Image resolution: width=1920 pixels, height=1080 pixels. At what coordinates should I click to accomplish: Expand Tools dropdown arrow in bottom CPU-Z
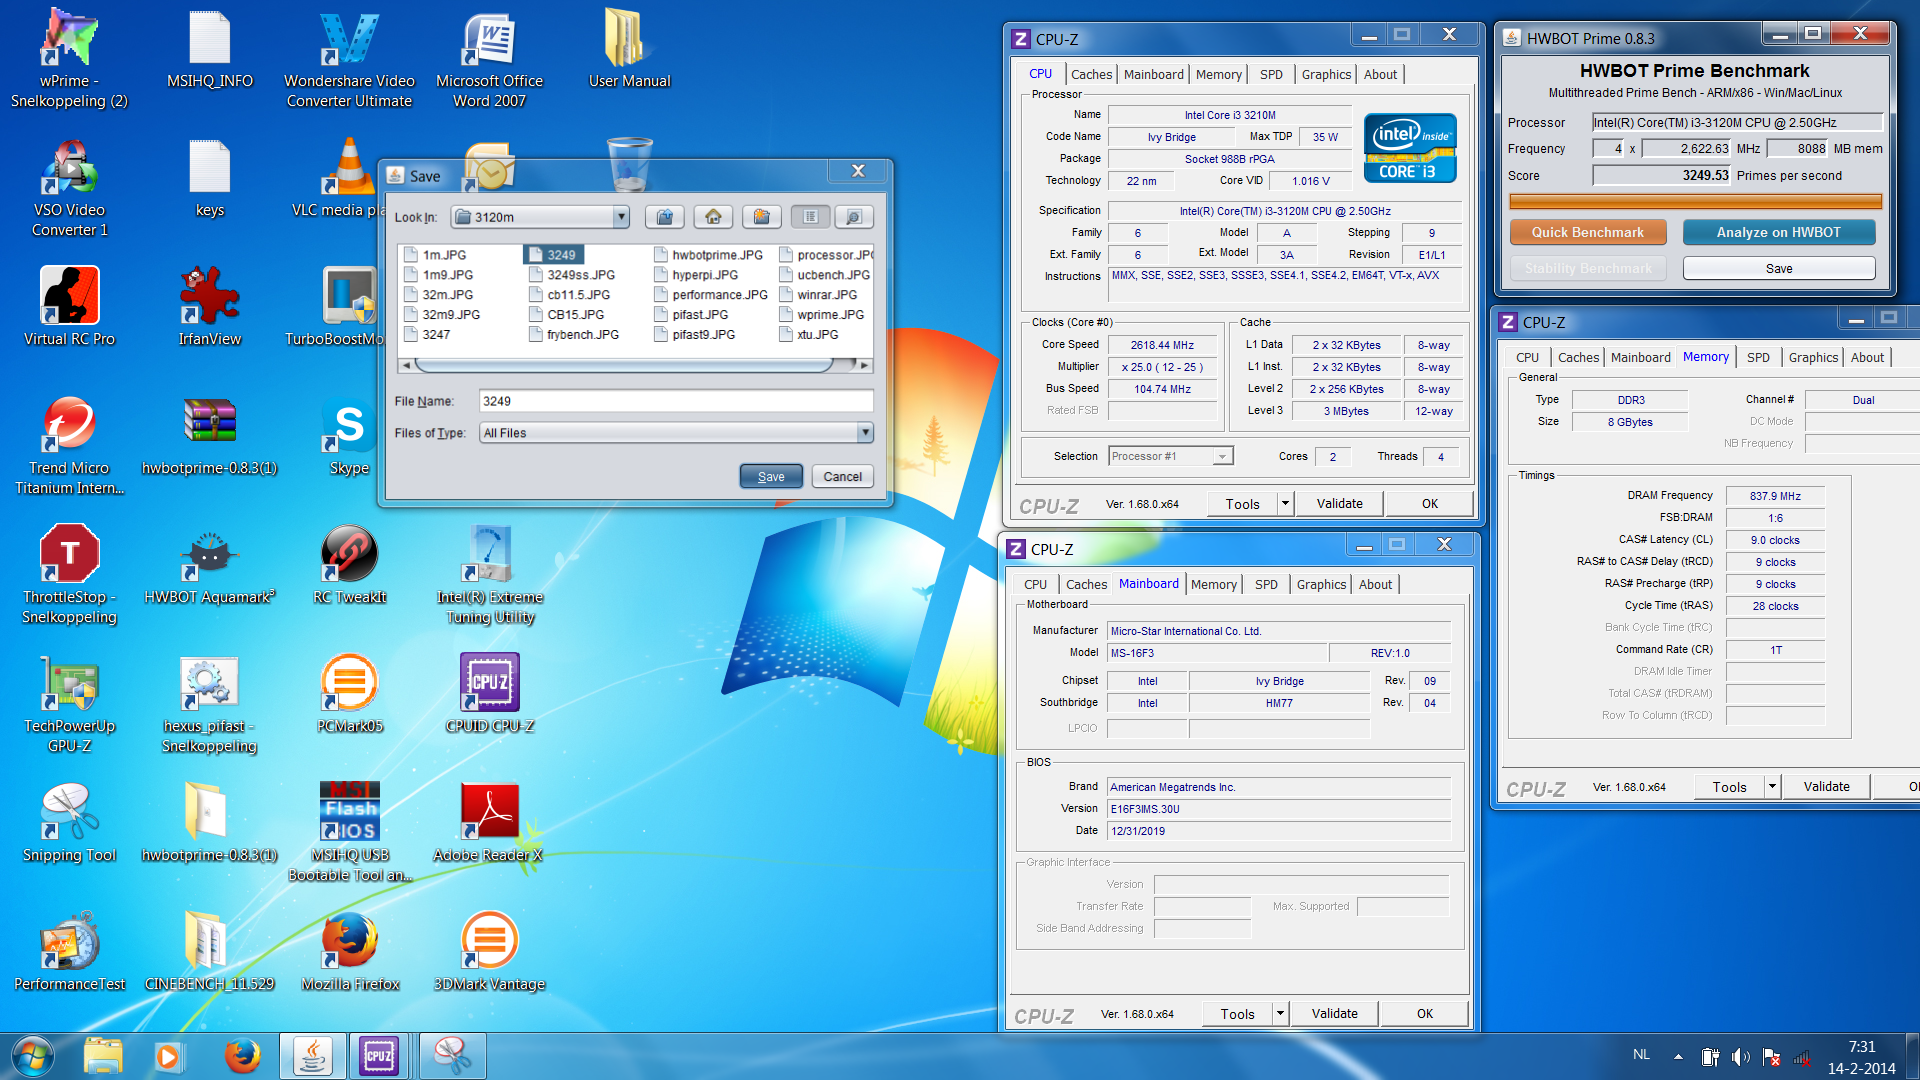coord(1280,1014)
